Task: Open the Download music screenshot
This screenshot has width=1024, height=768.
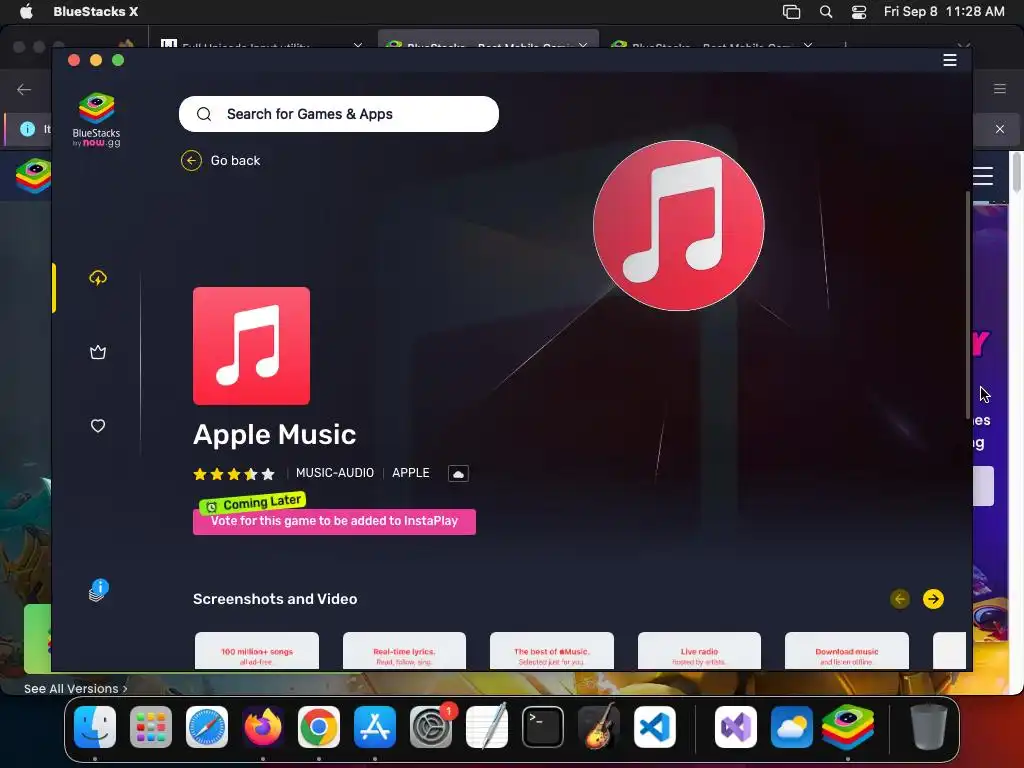Action: pos(847,650)
